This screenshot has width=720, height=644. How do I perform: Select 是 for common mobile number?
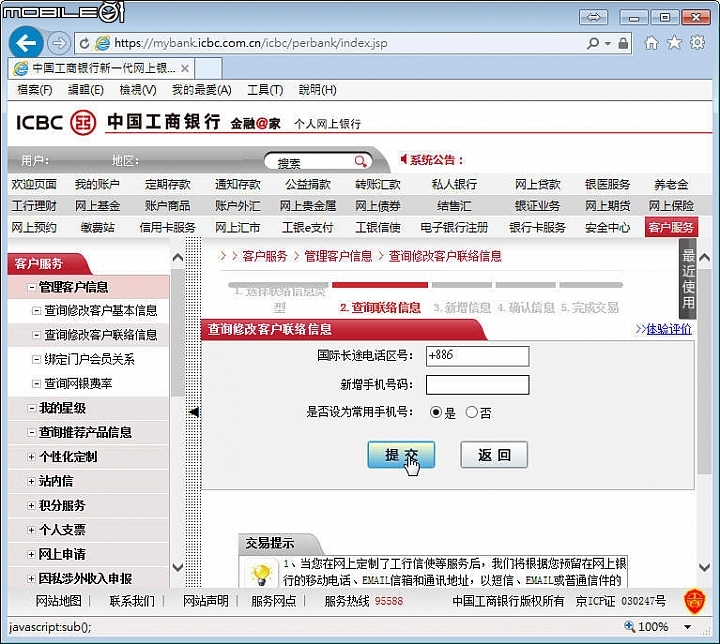[435, 412]
